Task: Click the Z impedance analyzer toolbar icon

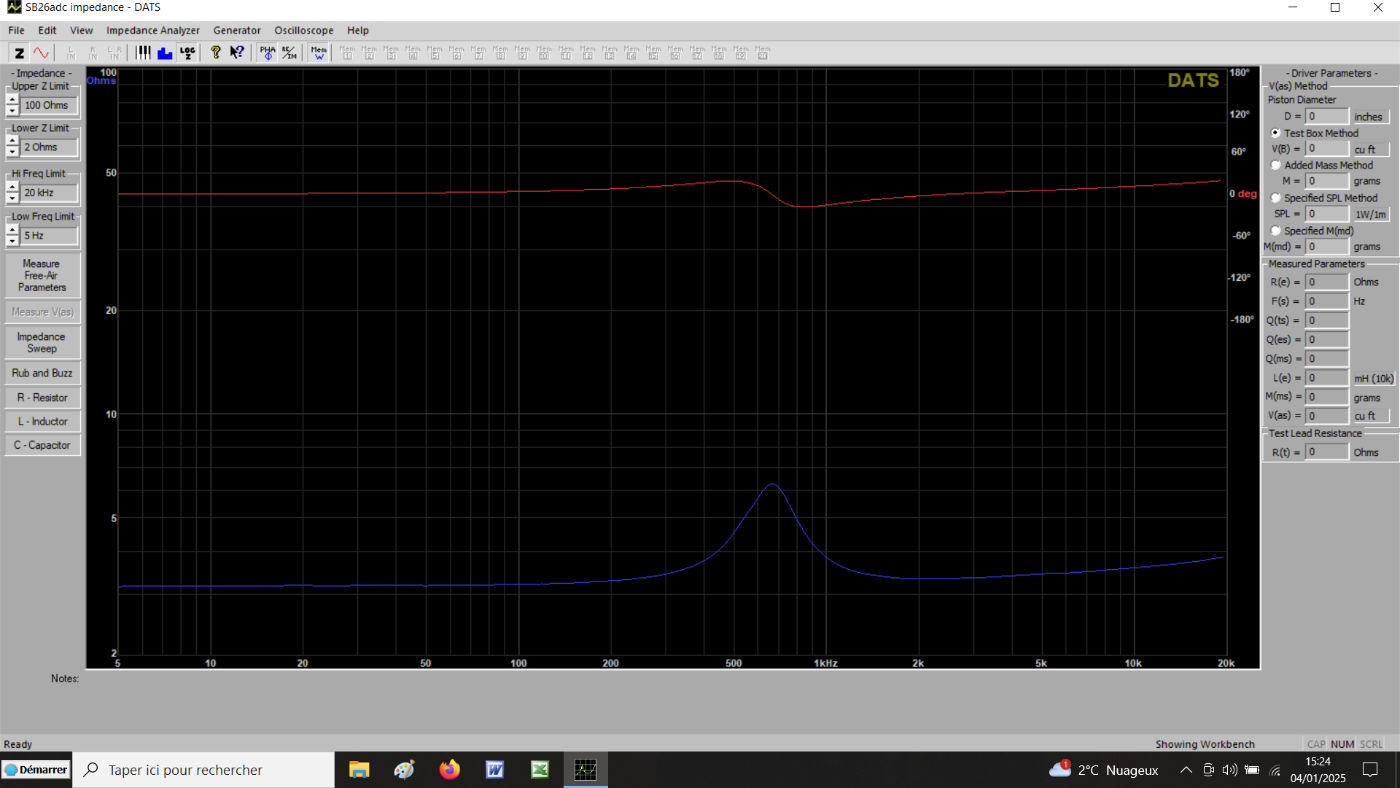Action: coord(19,53)
